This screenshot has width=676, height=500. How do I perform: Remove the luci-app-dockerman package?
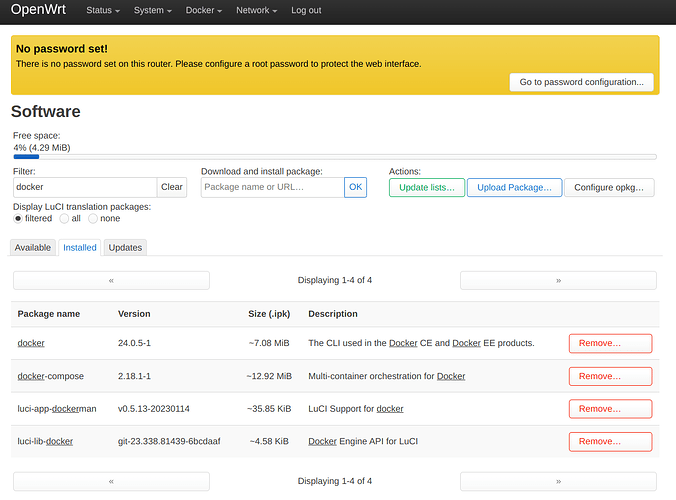610,409
